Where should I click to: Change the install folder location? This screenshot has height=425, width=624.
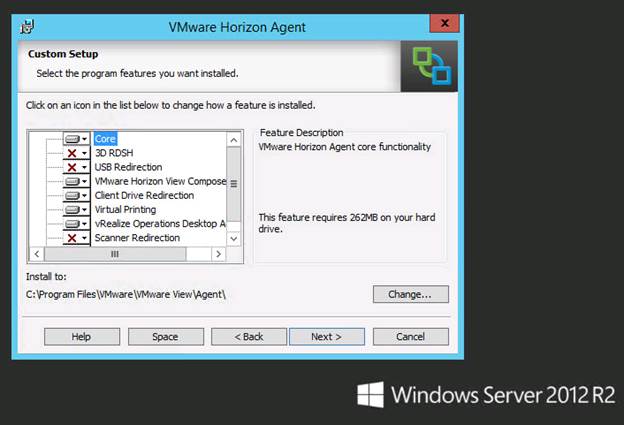411,294
